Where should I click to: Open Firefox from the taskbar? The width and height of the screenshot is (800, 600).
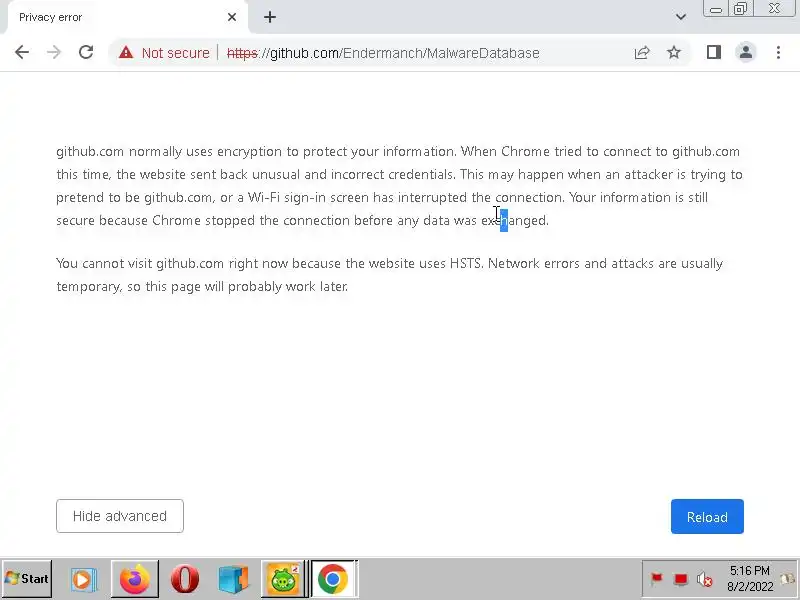135,579
